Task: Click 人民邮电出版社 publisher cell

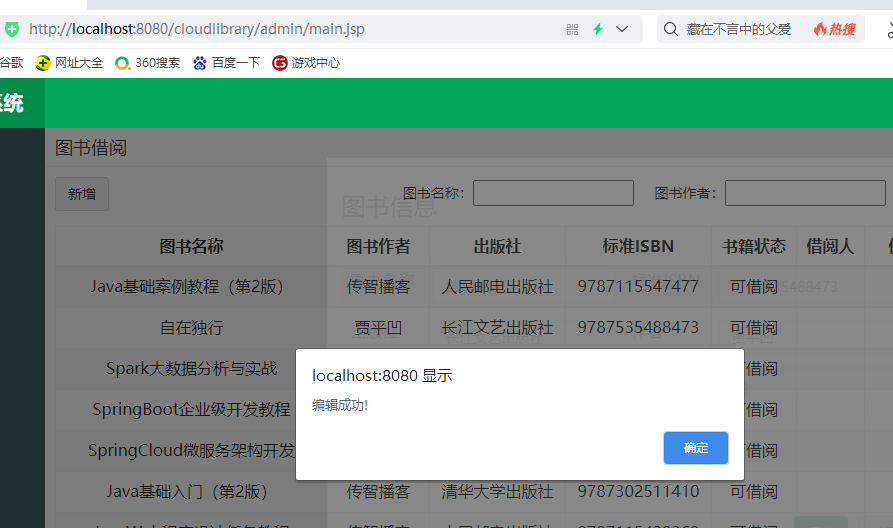Action: pos(497,286)
